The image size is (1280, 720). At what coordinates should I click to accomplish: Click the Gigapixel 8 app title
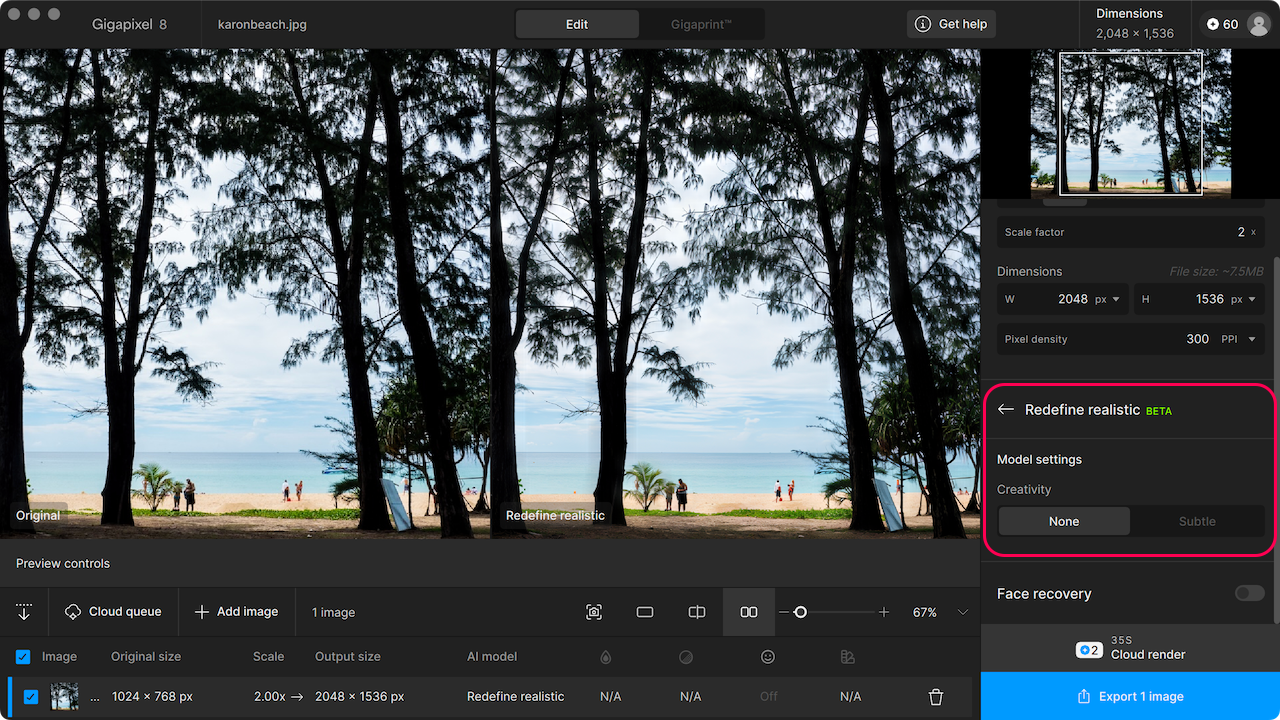(129, 24)
